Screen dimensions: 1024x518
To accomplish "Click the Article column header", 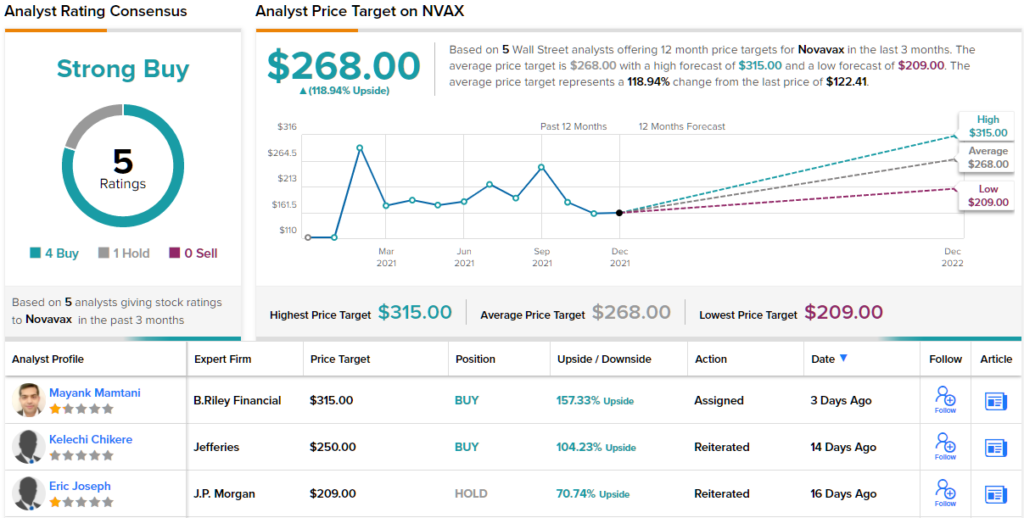I will (996, 359).
